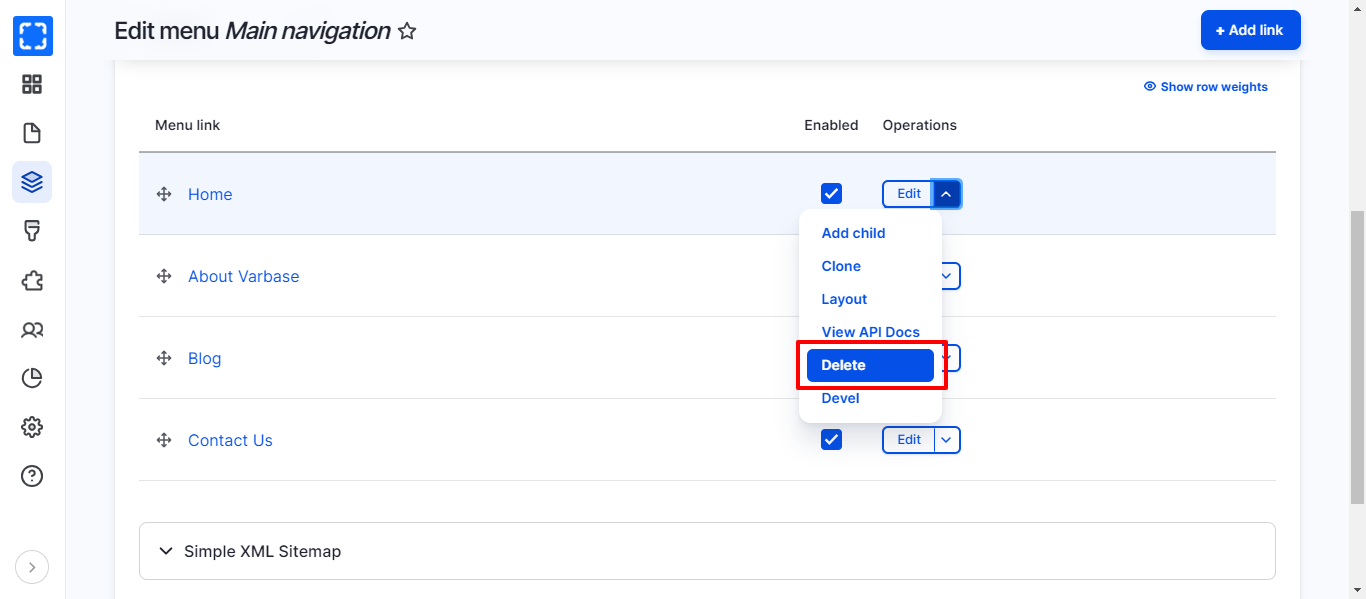Open the Reports pie chart icon
This screenshot has height=599, width=1366.
(32, 378)
